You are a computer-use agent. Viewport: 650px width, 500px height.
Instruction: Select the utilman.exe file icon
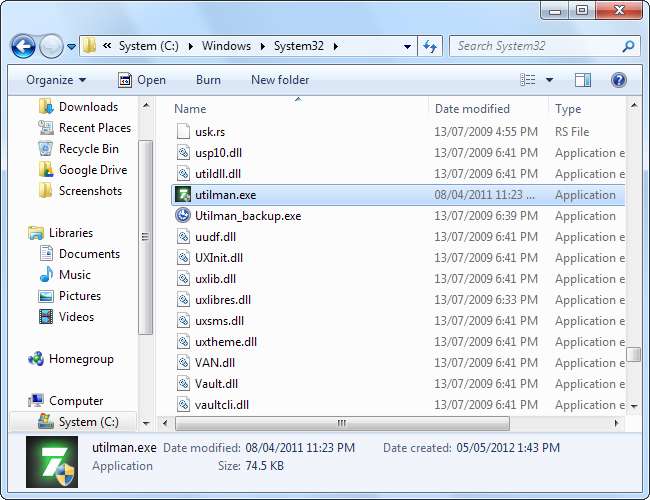tap(183, 195)
